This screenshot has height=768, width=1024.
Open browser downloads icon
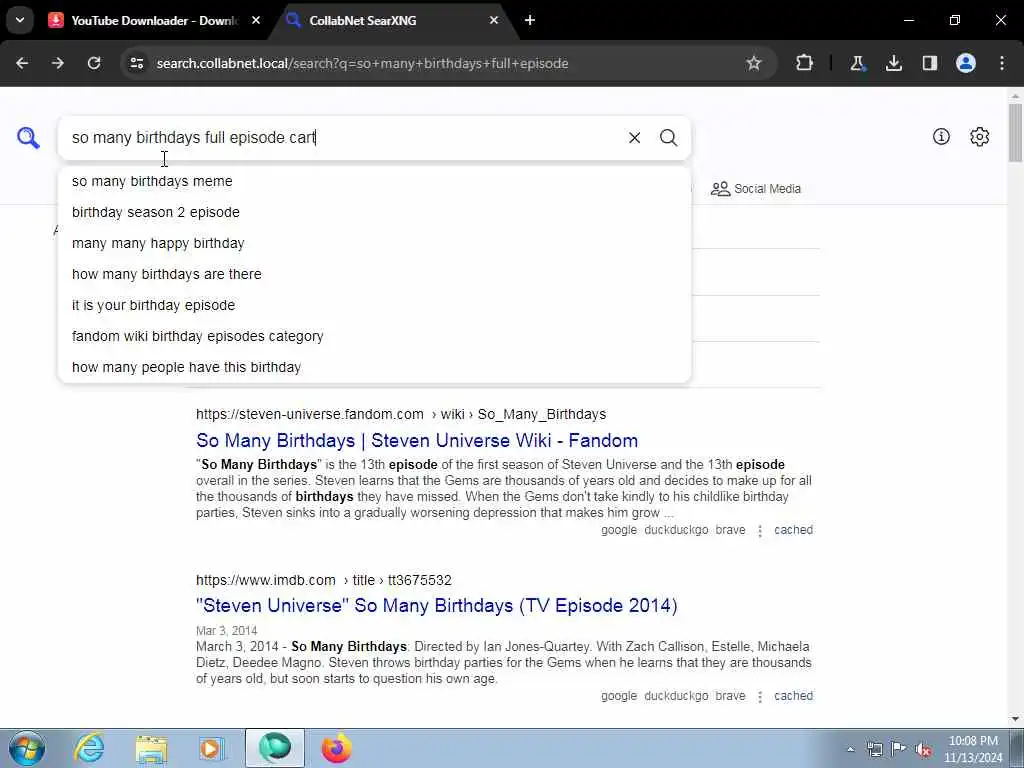pos(893,63)
